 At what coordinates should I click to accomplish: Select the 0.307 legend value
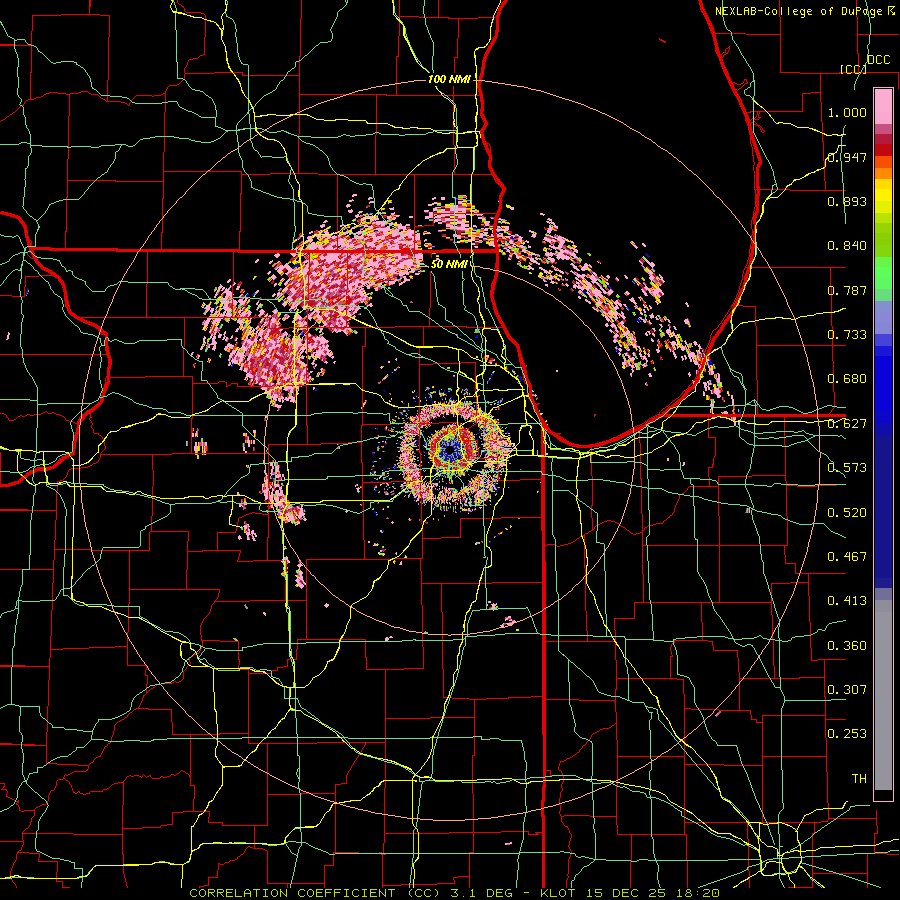coord(847,690)
